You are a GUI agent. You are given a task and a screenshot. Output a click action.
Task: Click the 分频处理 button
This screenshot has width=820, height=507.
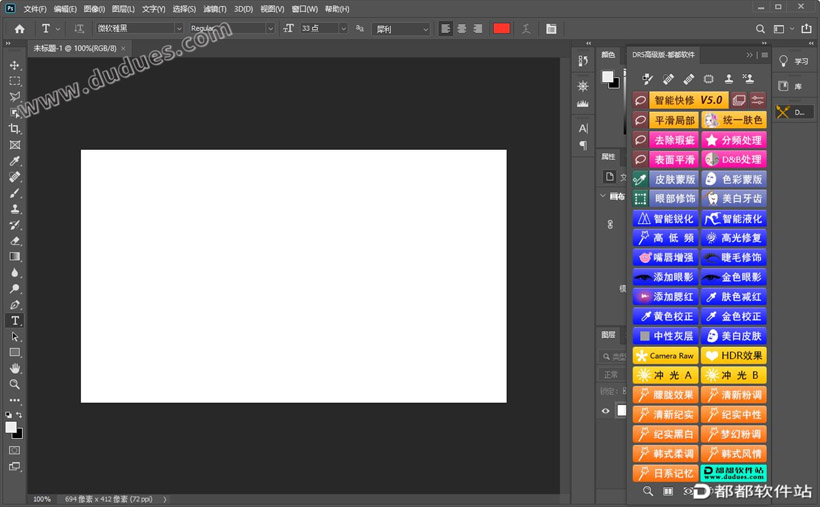(x=734, y=140)
